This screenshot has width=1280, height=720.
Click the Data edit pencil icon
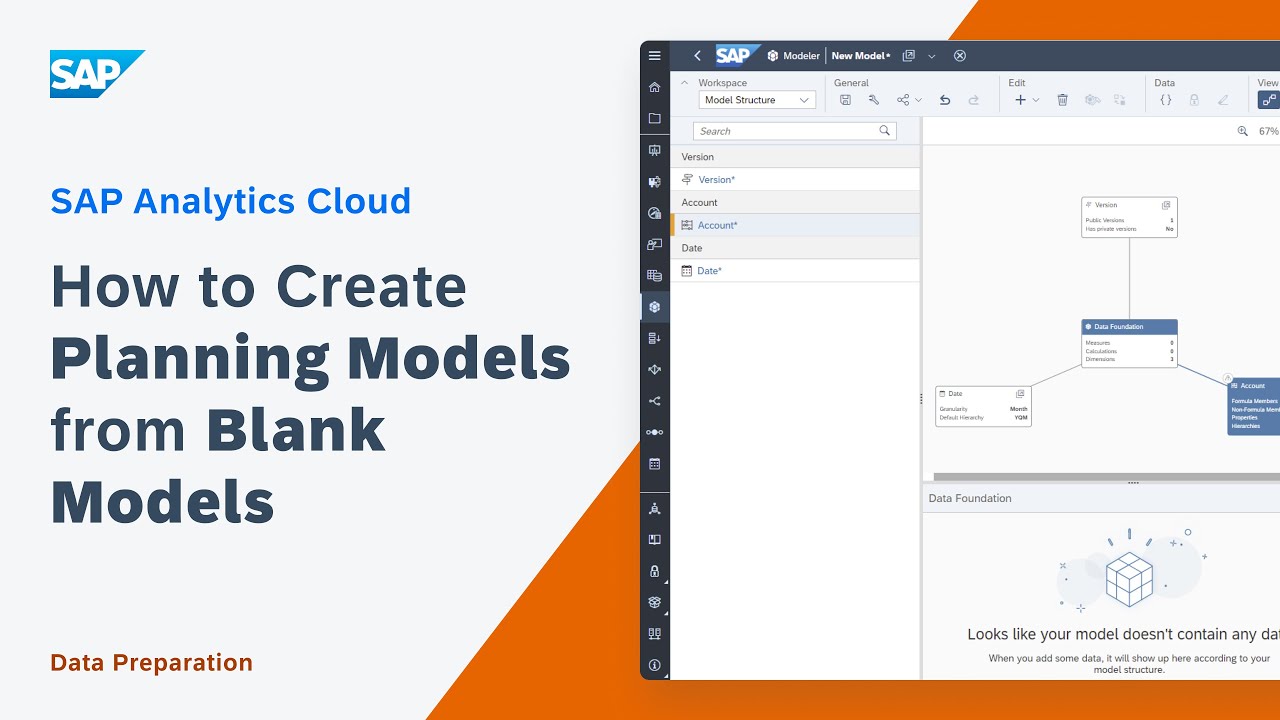(x=1223, y=100)
